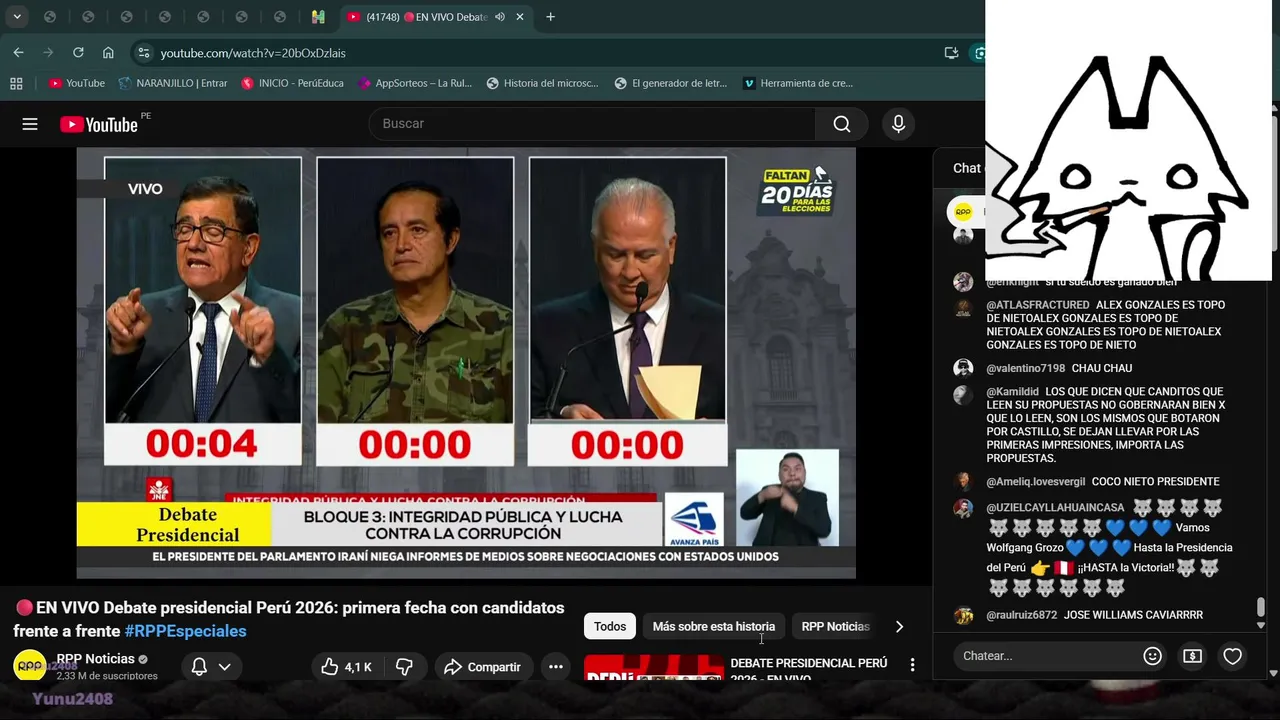Open the @ATLASFRACTURED username in chat
1280x720 pixels.
tap(1037, 305)
